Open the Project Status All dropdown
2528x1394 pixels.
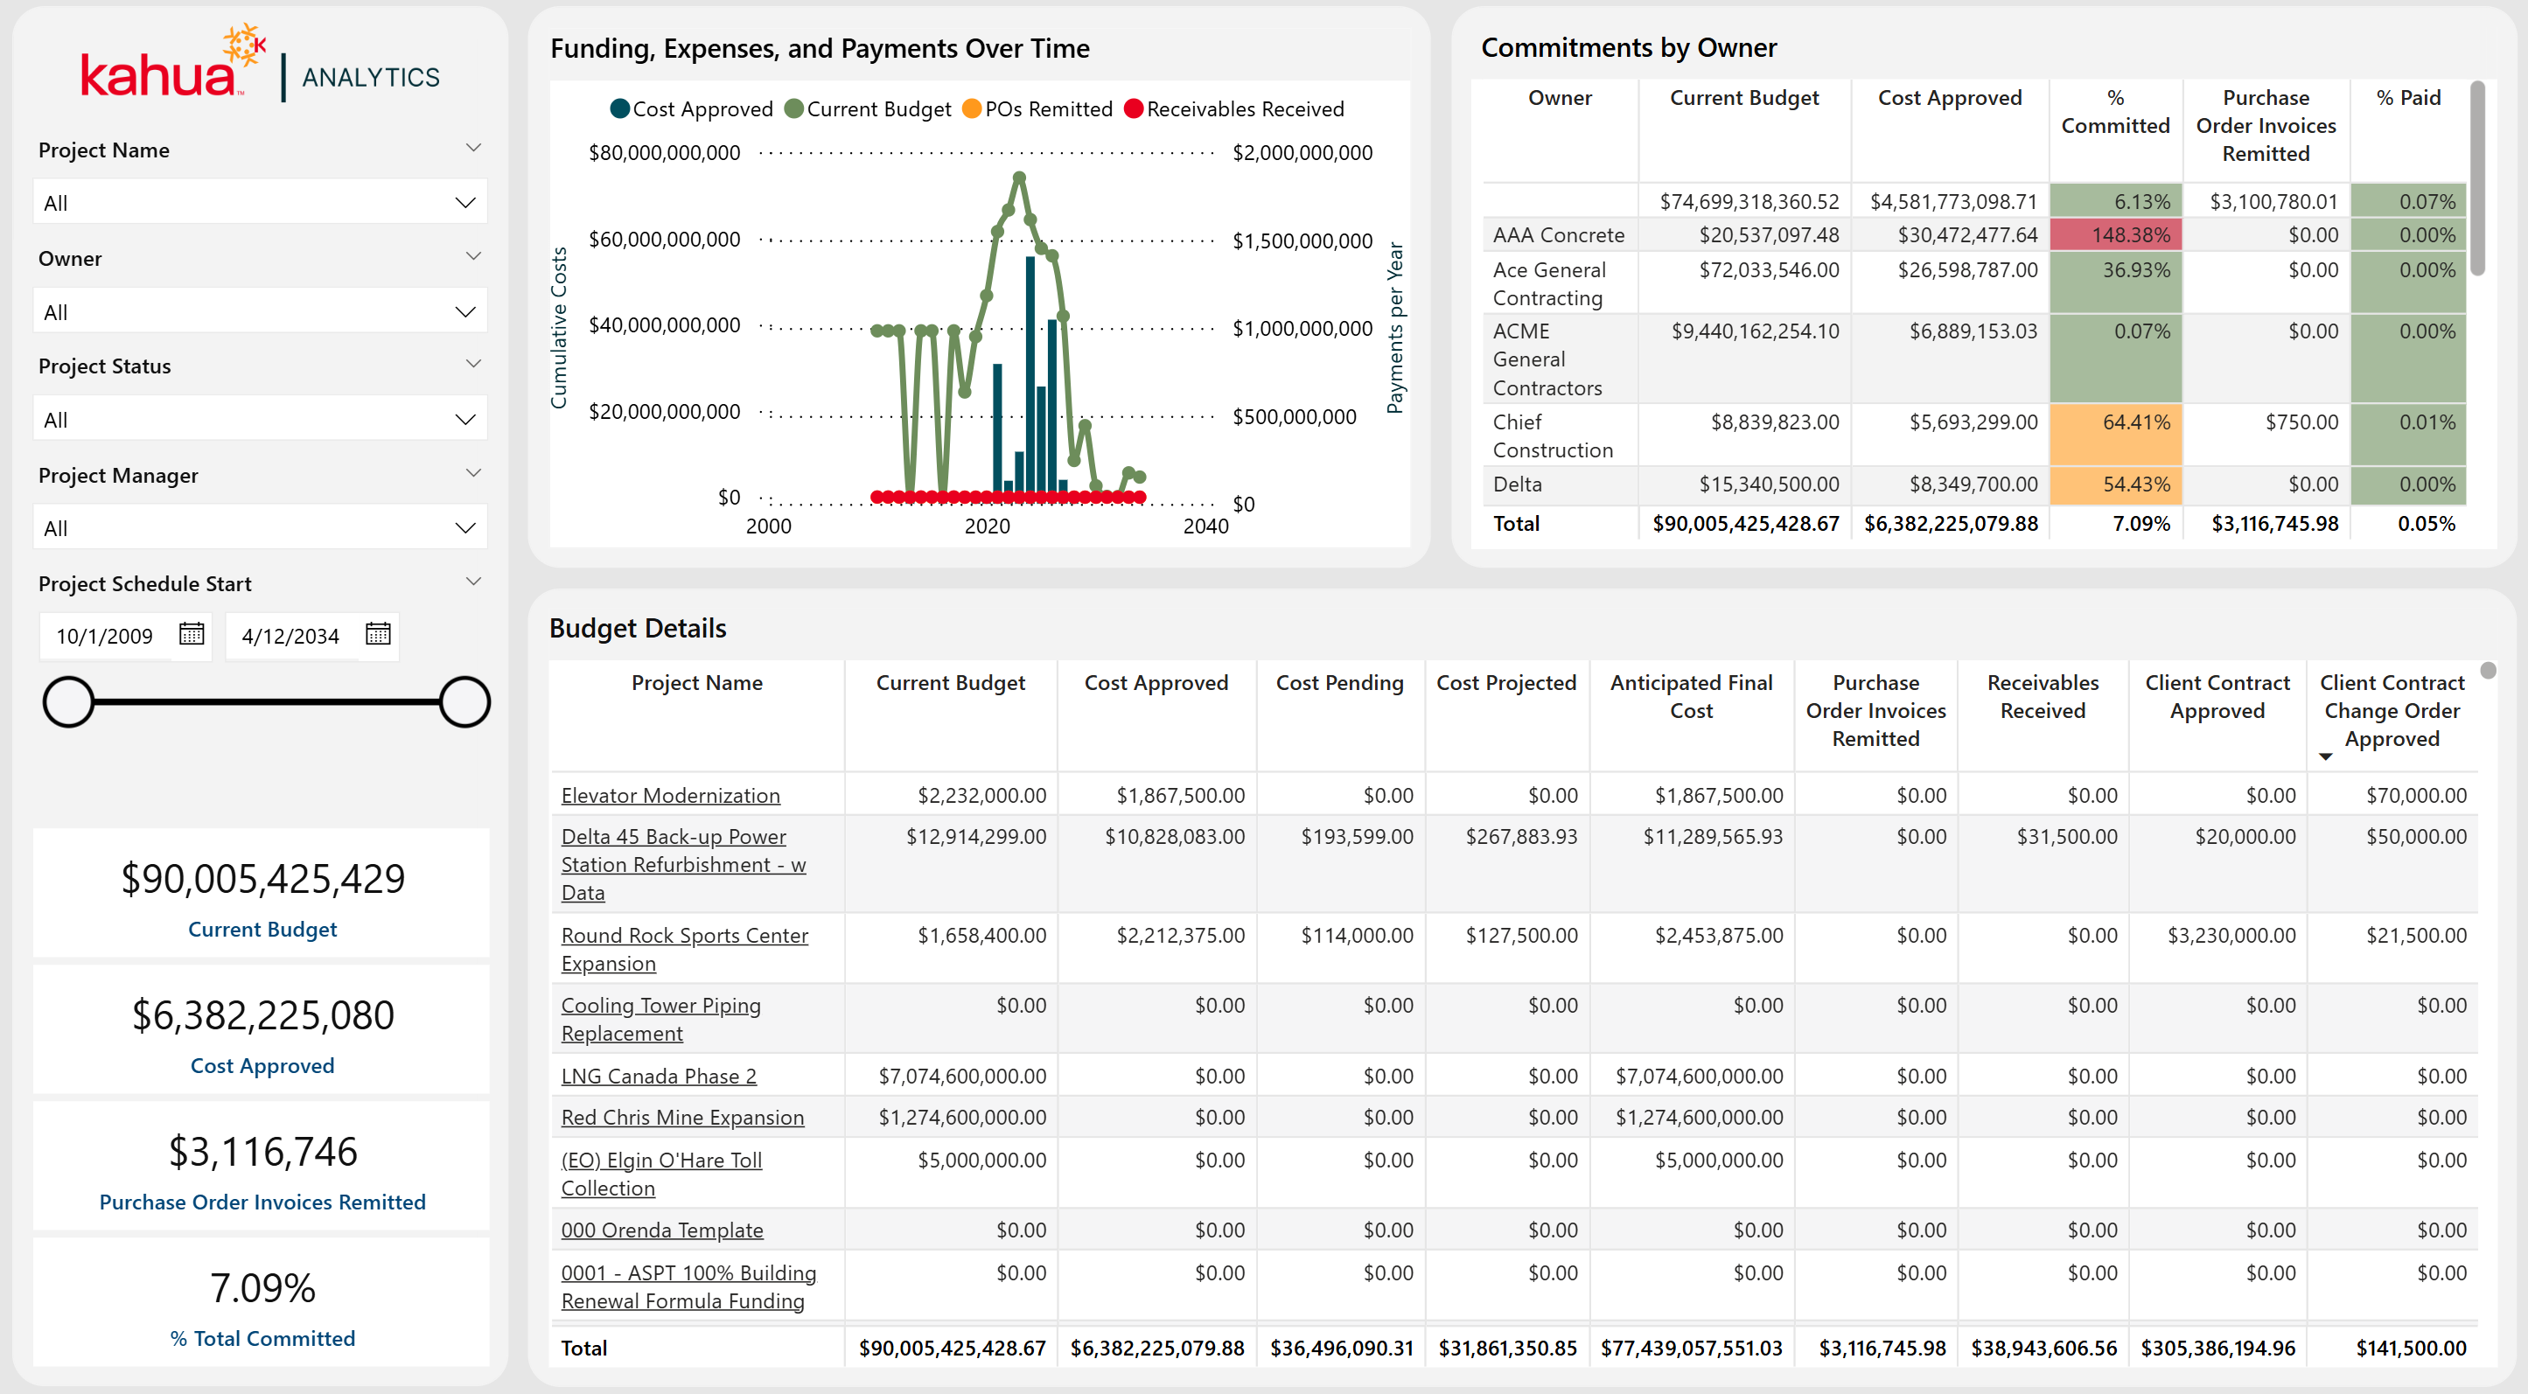click(260, 419)
